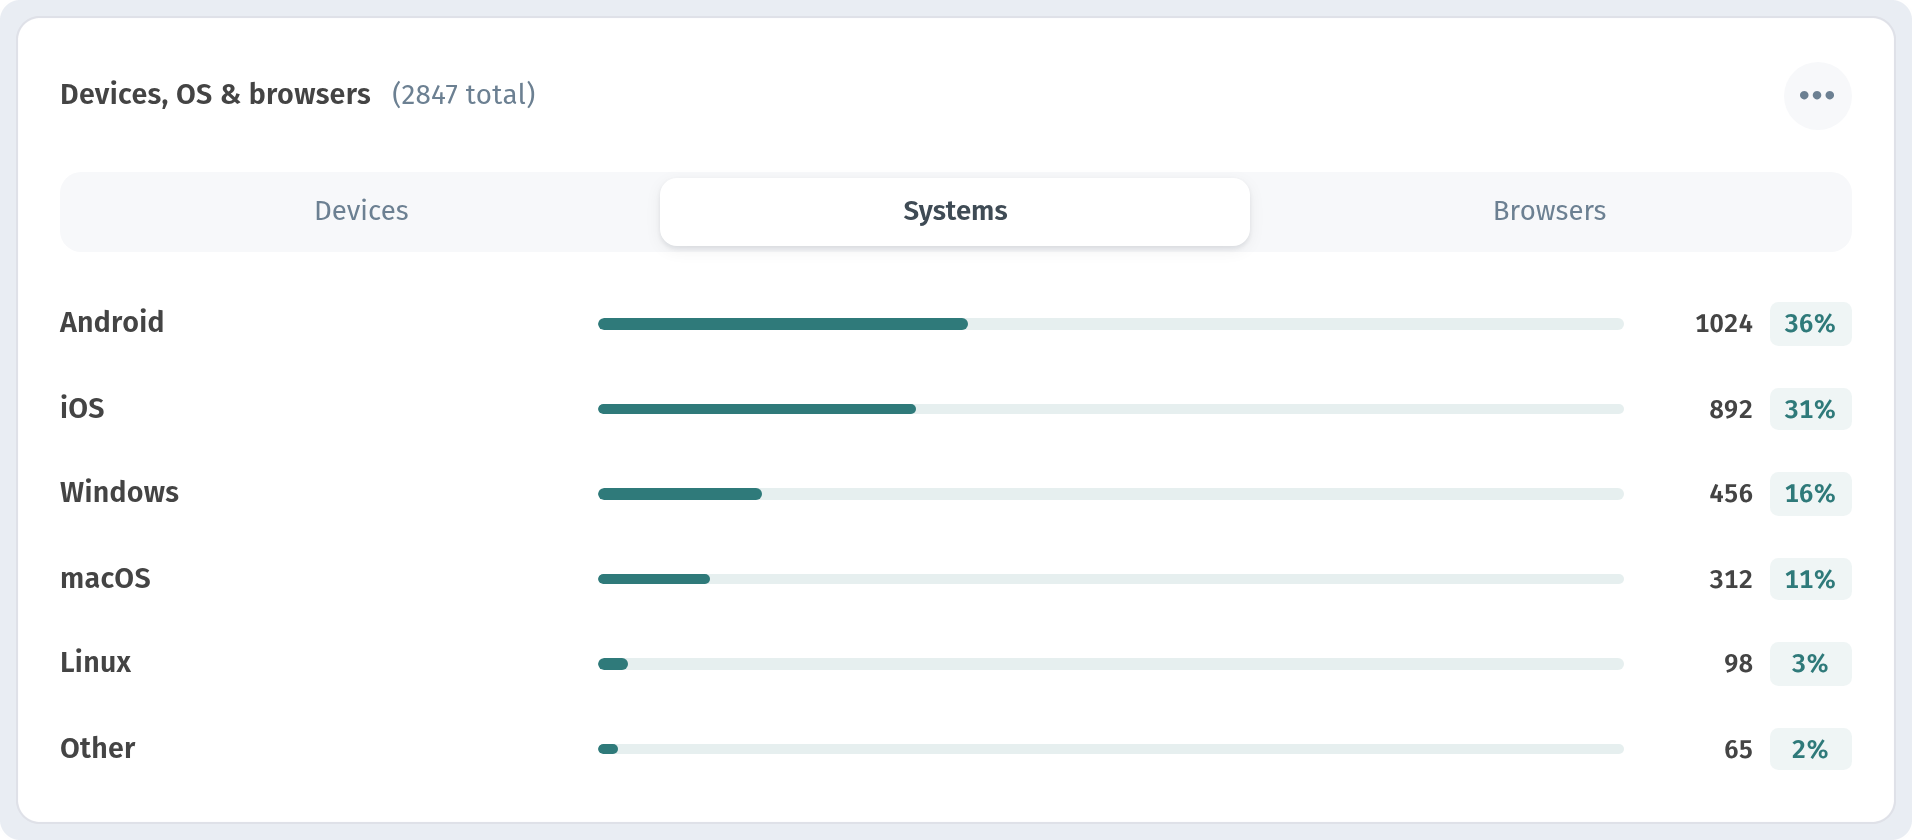Click the 456 count value
Image resolution: width=1912 pixels, height=840 pixels.
tap(1731, 494)
